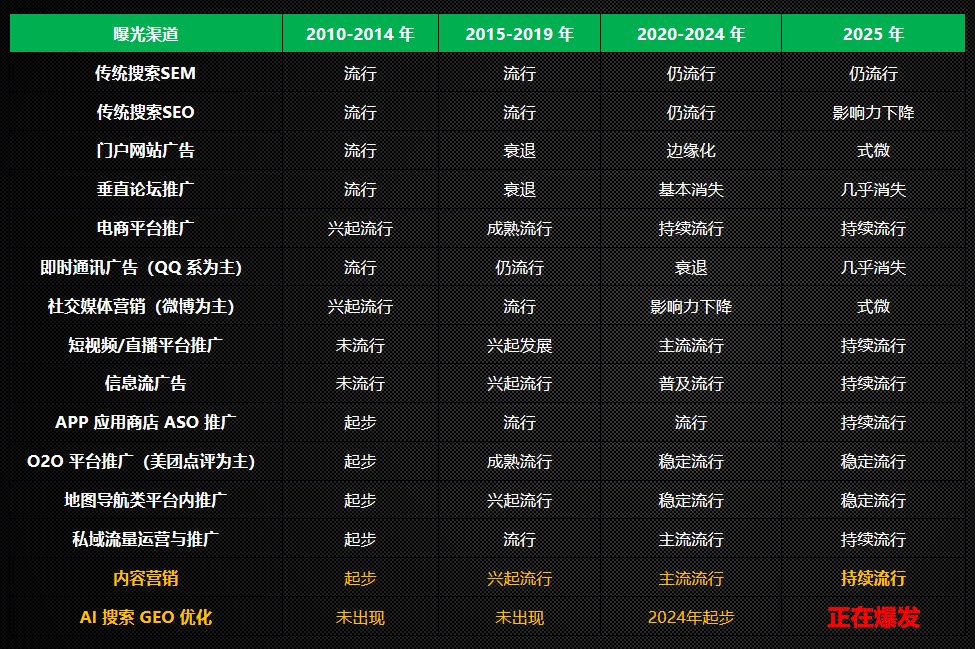Select the 电商平台推广 row label

[145, 228]
